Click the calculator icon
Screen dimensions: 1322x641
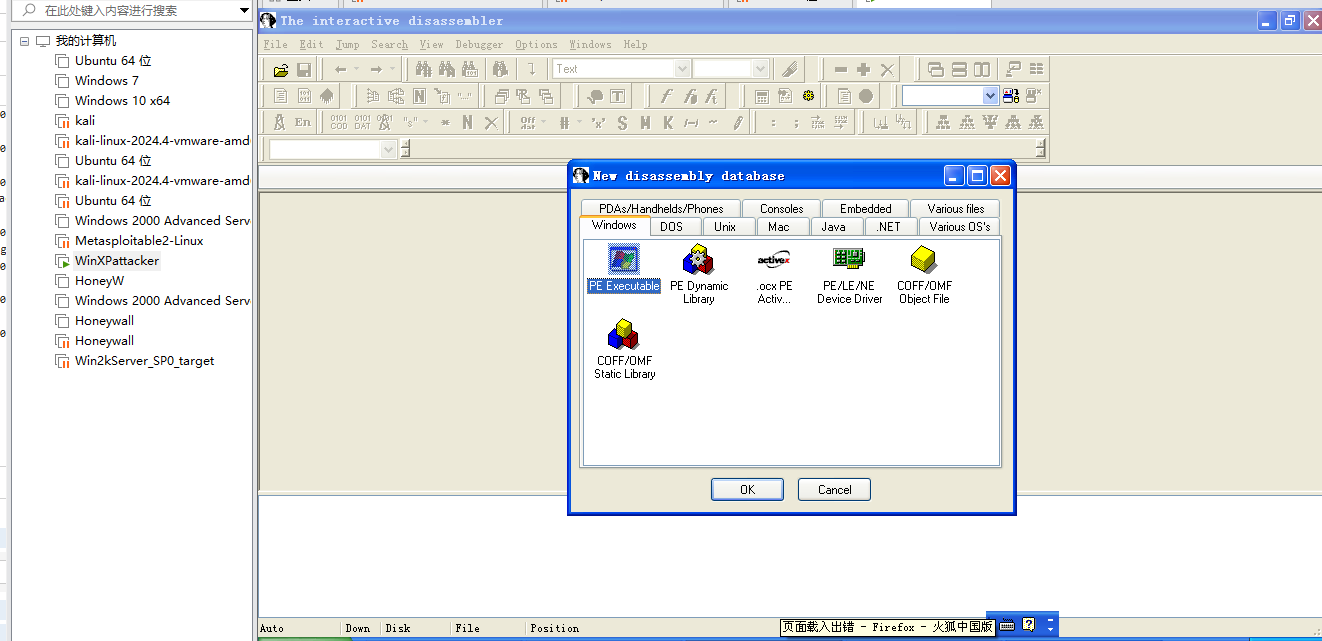pyautogui.click(x=762, y=96)
